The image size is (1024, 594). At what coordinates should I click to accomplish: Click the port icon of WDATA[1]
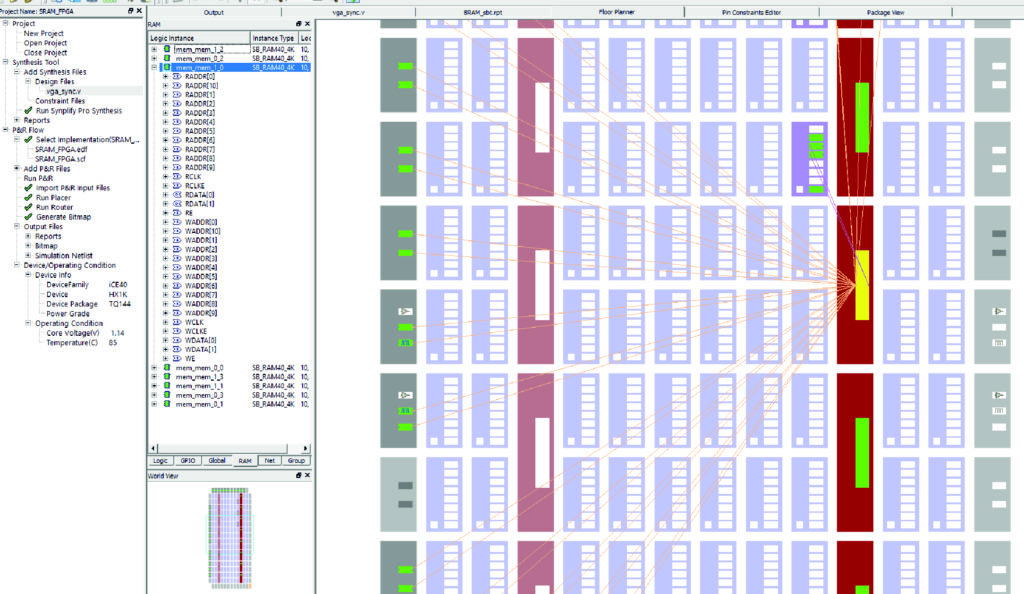click(x=177, y=349)
